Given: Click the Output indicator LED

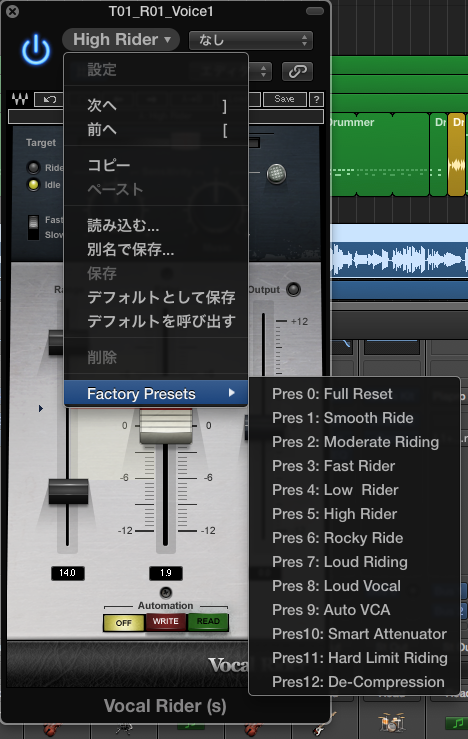Looking at the screenshot, I should point(293,289).
